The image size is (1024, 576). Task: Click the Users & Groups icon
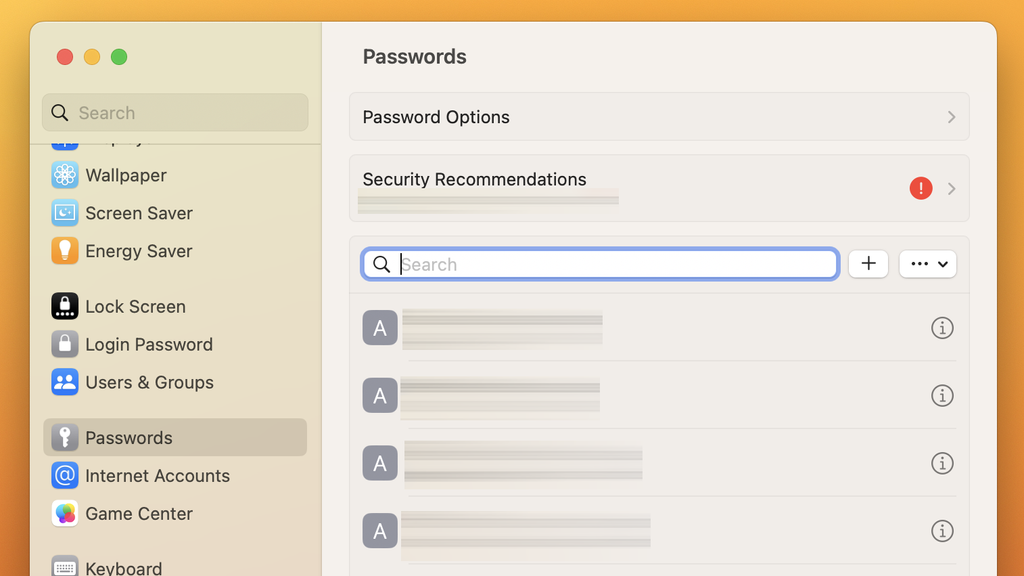64,382
